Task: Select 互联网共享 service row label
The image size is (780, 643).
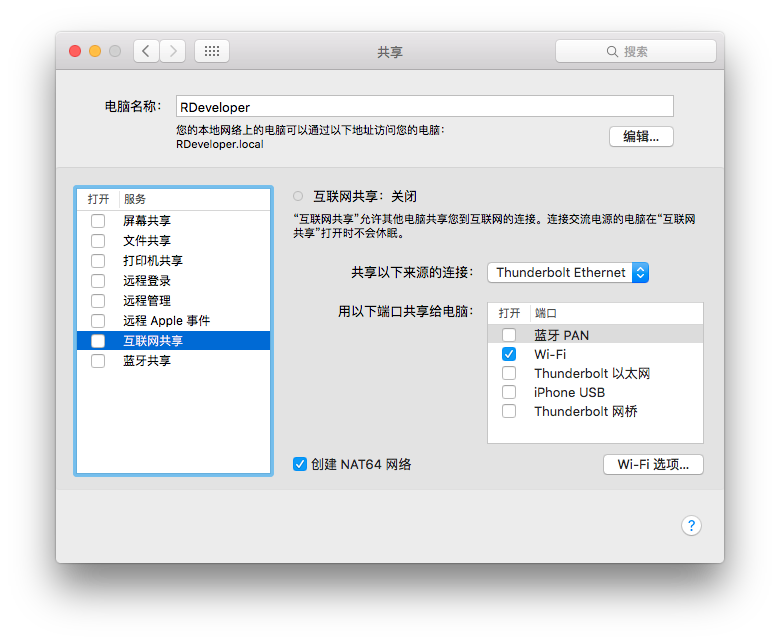Action: click(153, 341)
